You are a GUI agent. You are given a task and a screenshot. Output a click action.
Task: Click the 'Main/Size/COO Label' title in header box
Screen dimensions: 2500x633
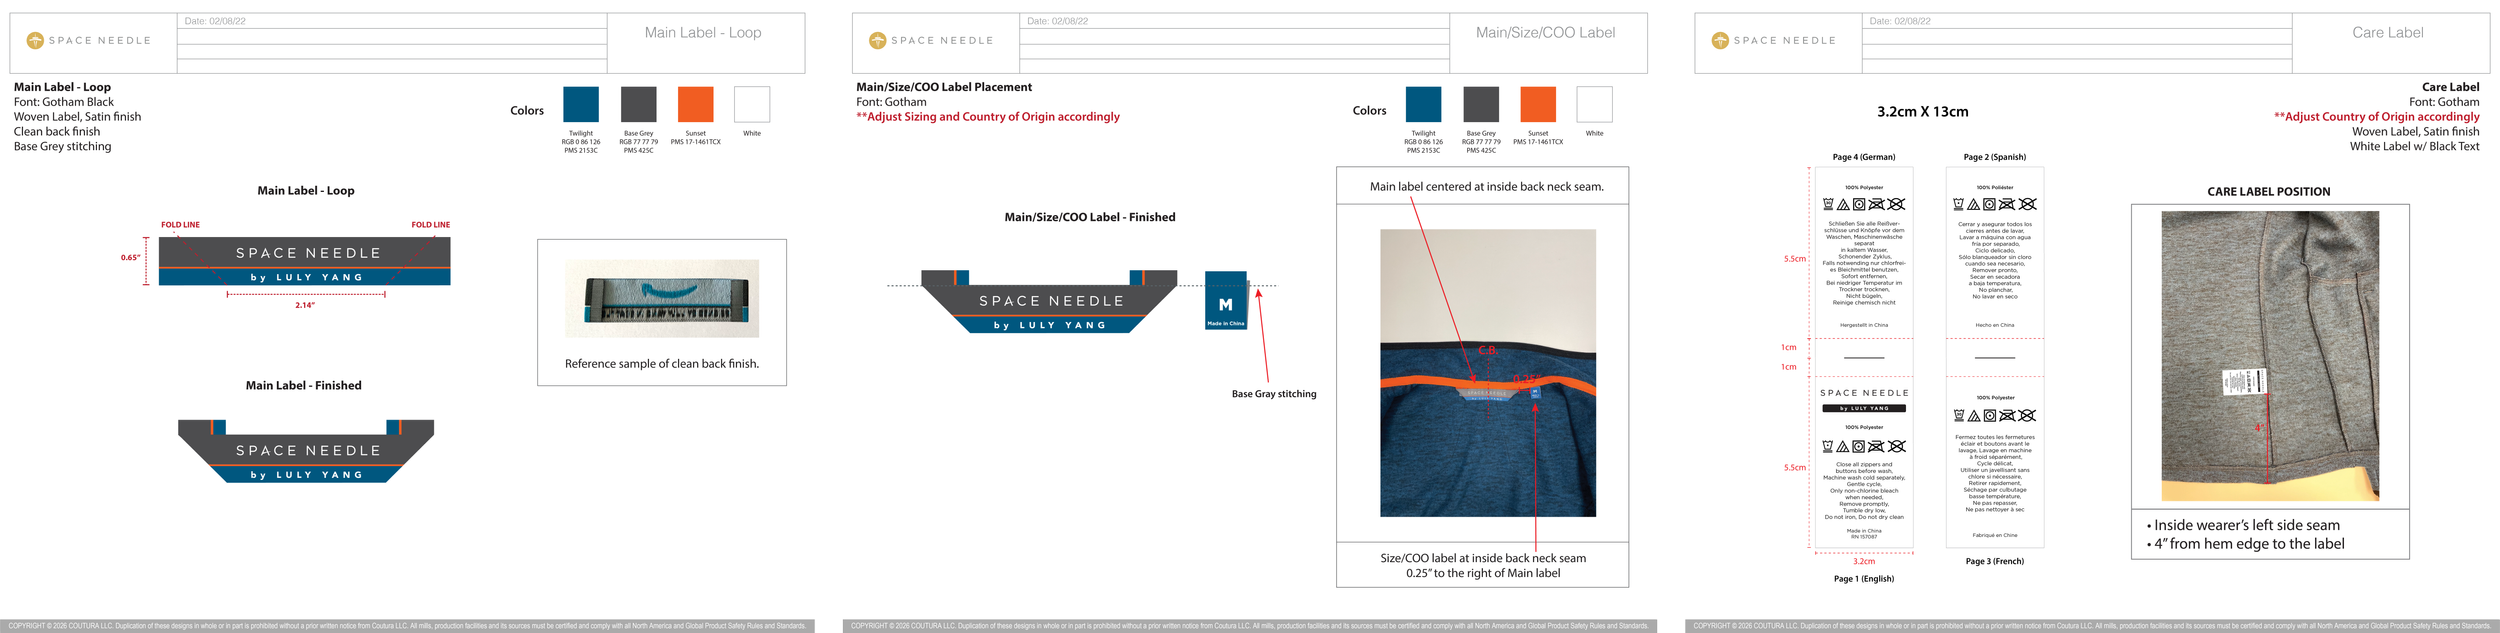click(x=1545, y=32)
